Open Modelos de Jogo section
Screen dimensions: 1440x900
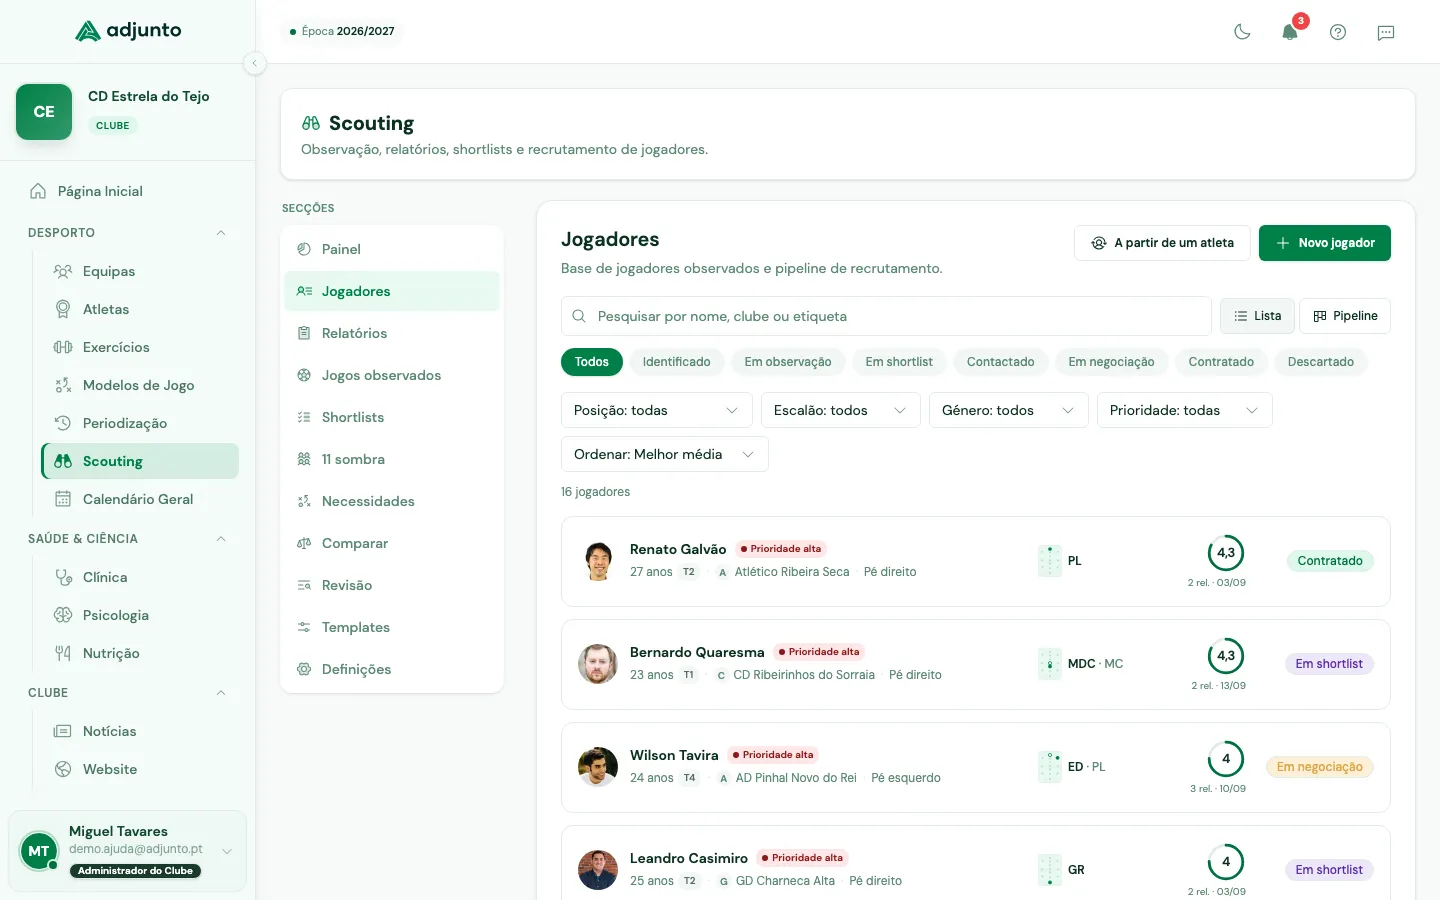pos(140,385)
